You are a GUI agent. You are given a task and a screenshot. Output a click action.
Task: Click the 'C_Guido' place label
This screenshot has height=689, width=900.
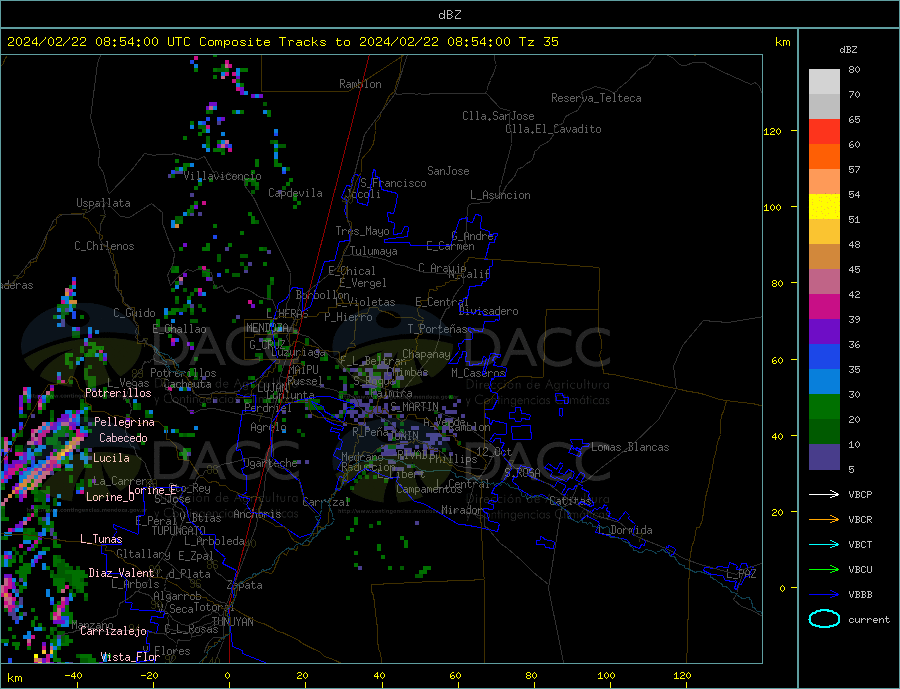tap(134, 313)
